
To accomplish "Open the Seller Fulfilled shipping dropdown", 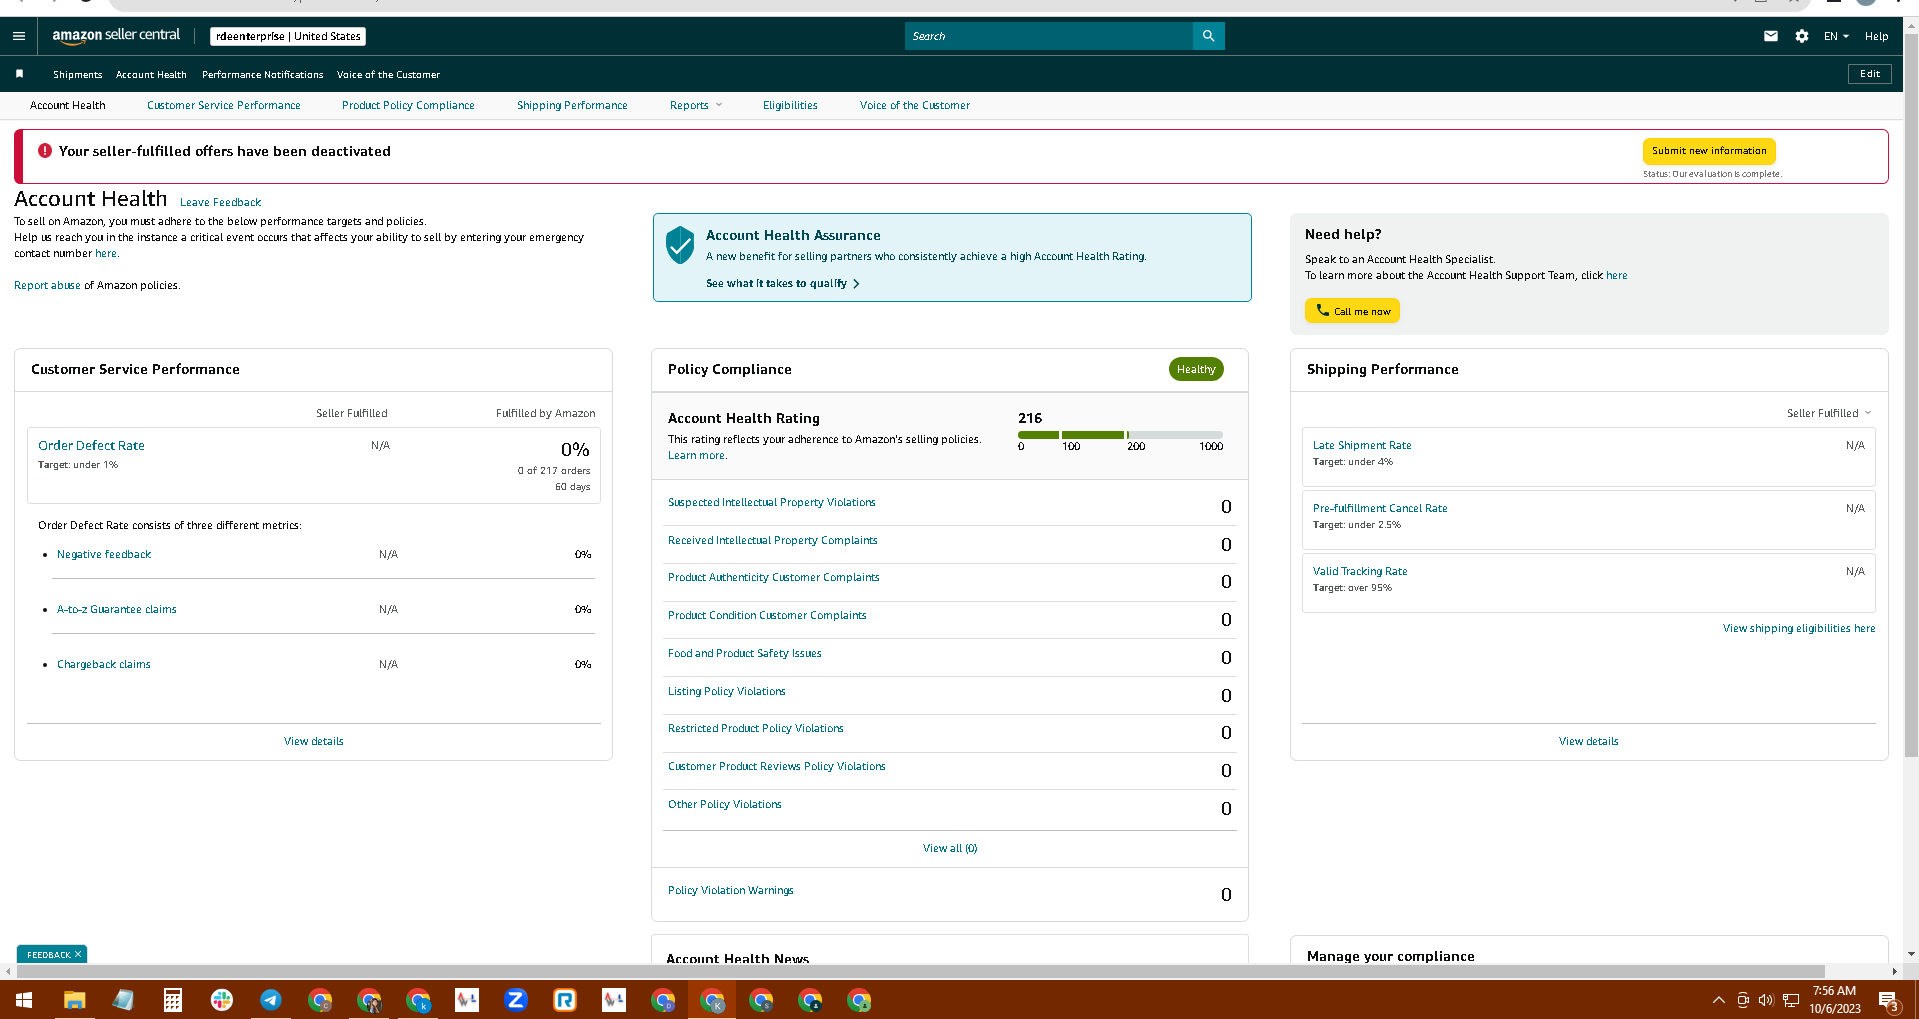I will pos(1829,413).
